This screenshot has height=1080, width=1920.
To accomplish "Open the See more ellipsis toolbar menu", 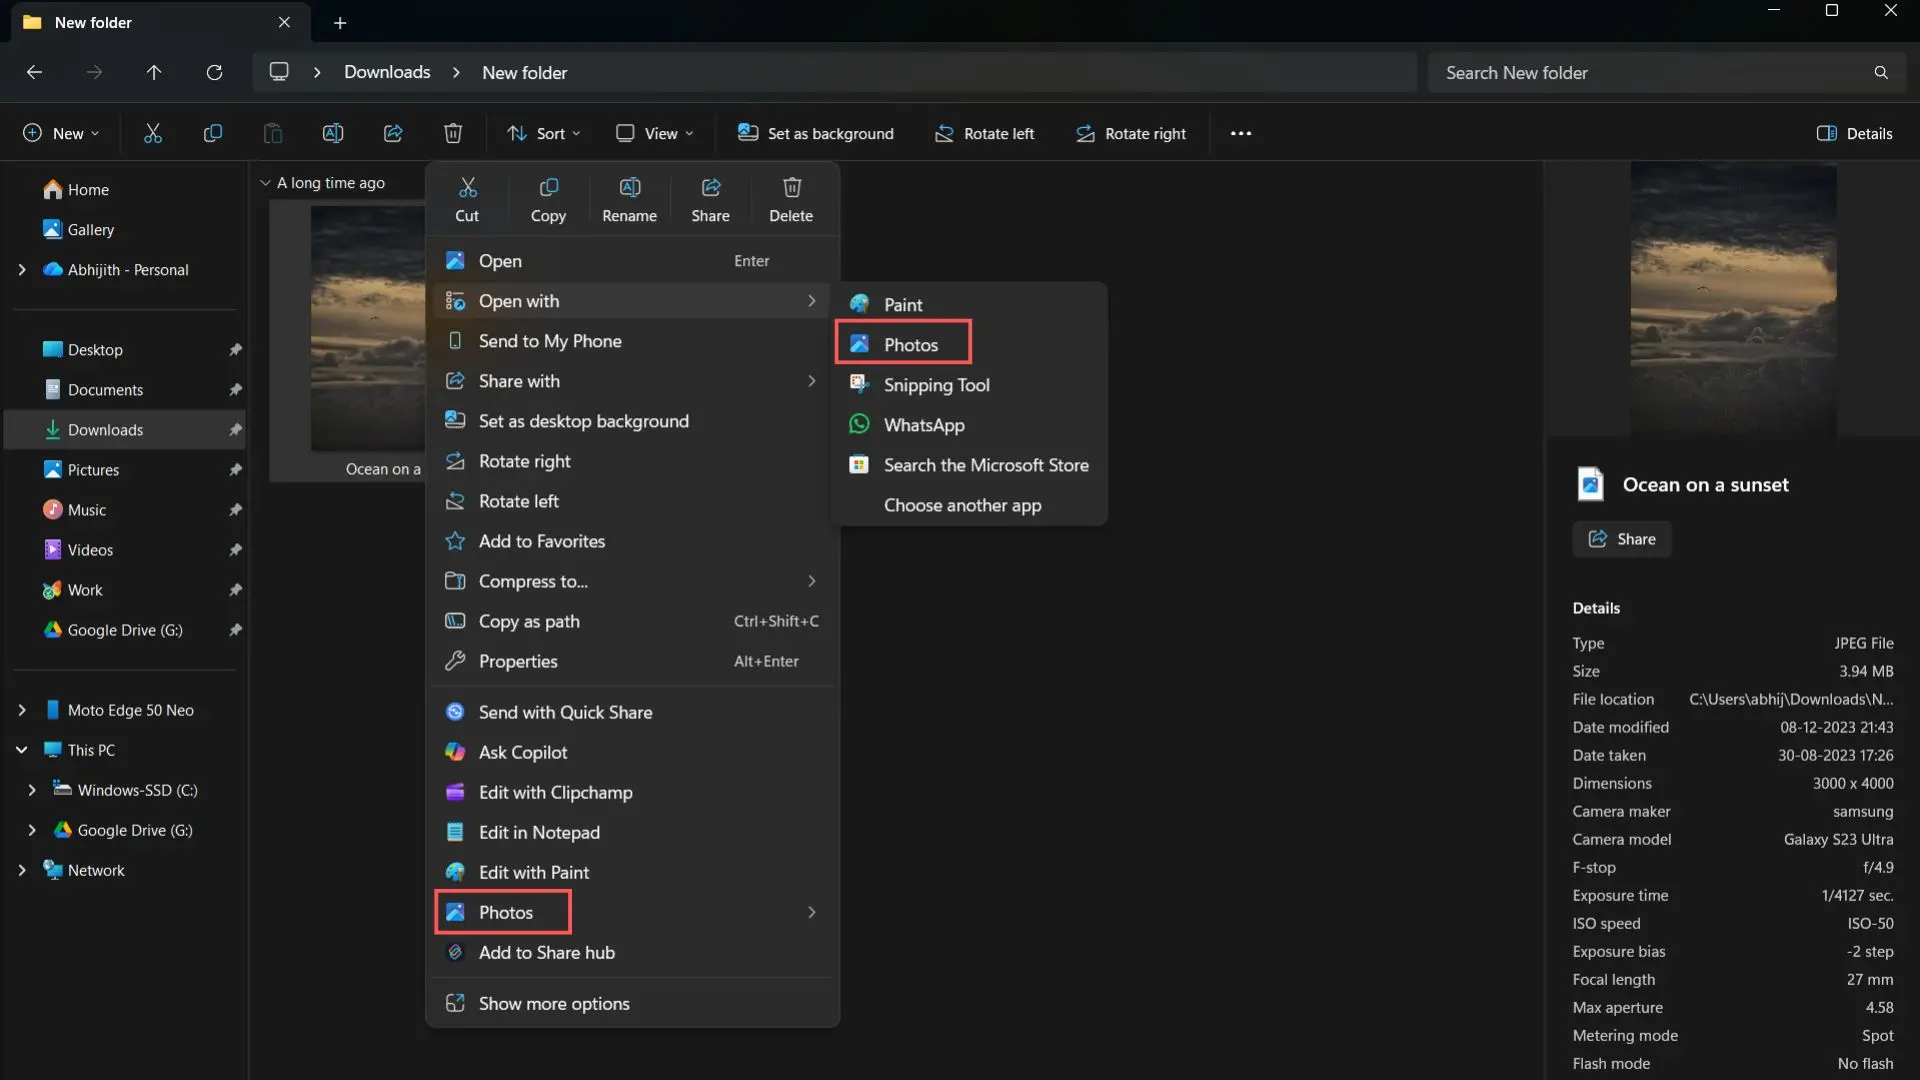I will (x=1240, y=133).
